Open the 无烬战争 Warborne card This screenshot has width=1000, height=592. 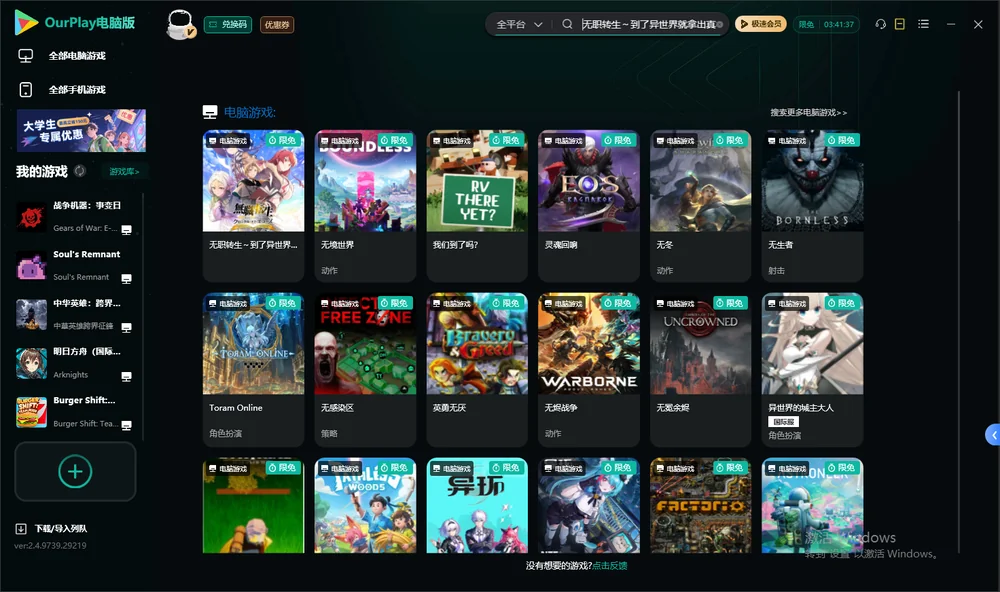click(x=589, y=369)
